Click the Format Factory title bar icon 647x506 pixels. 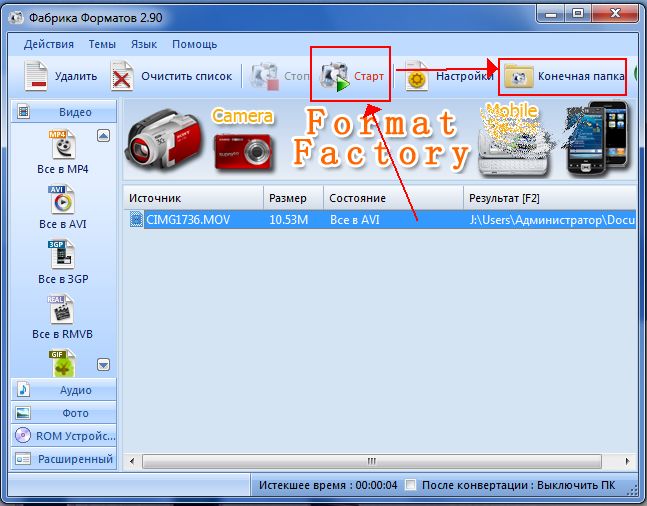coord(17,18)
